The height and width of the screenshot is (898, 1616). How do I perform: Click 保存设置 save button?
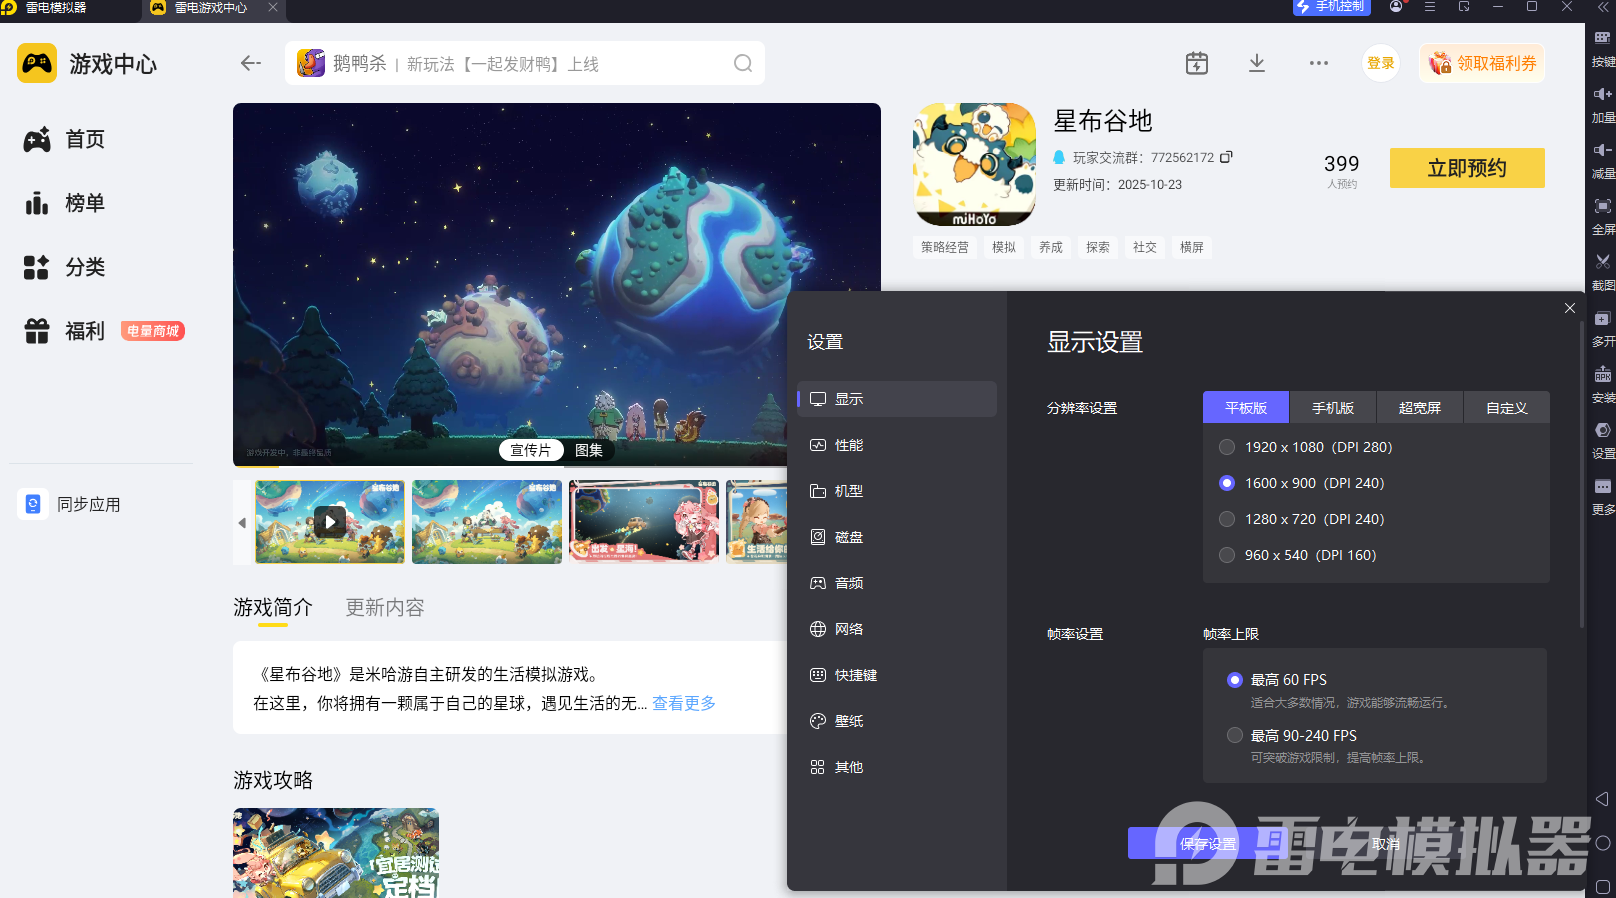tap(1208, 843)
